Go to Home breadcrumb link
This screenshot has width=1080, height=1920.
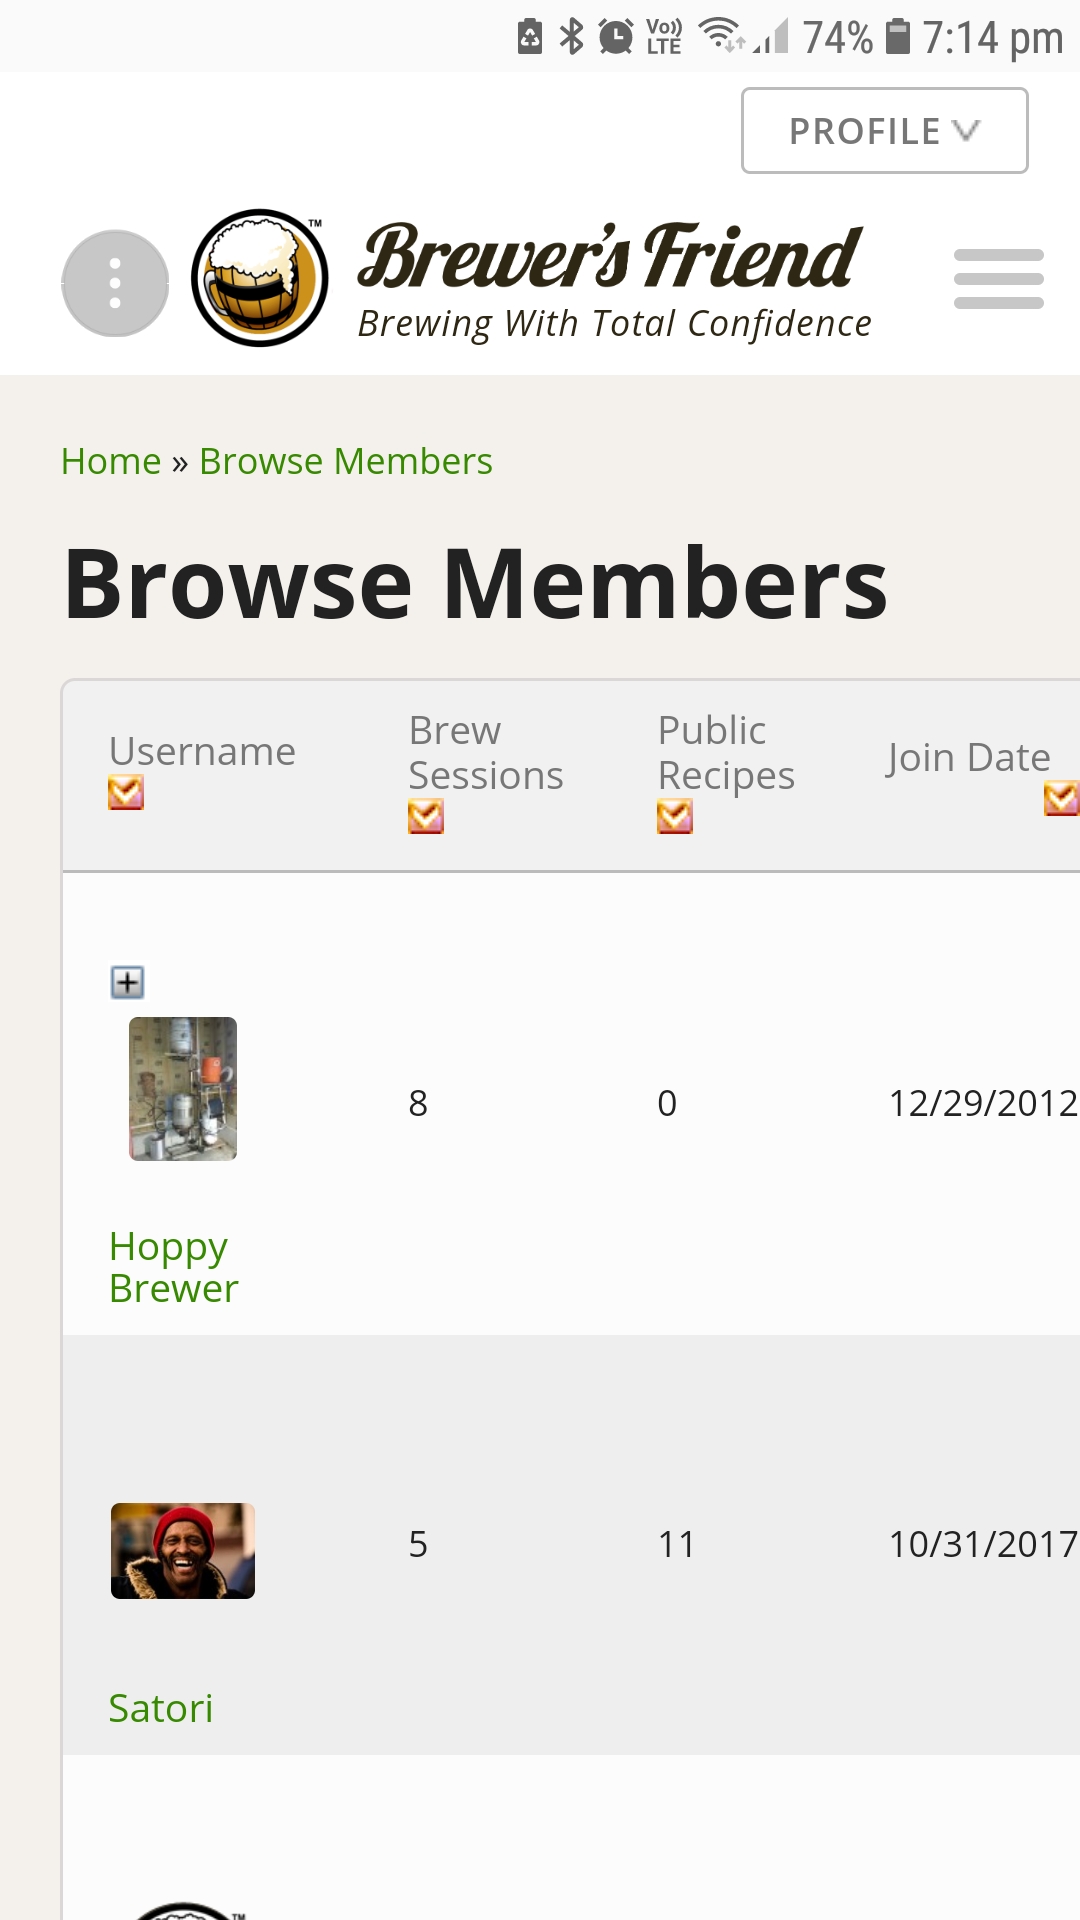[x=111, y=462]
